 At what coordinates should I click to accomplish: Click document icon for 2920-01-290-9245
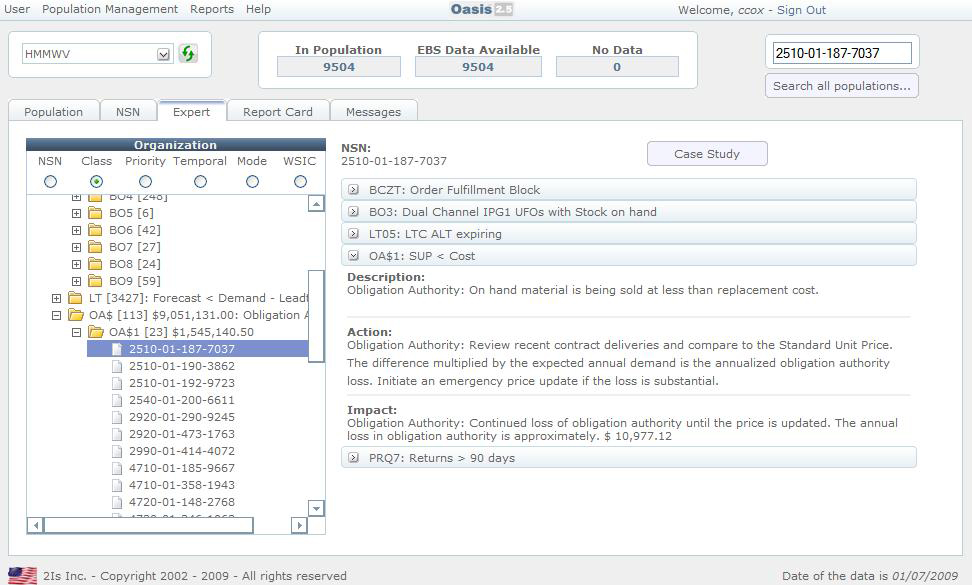(117, 417)
